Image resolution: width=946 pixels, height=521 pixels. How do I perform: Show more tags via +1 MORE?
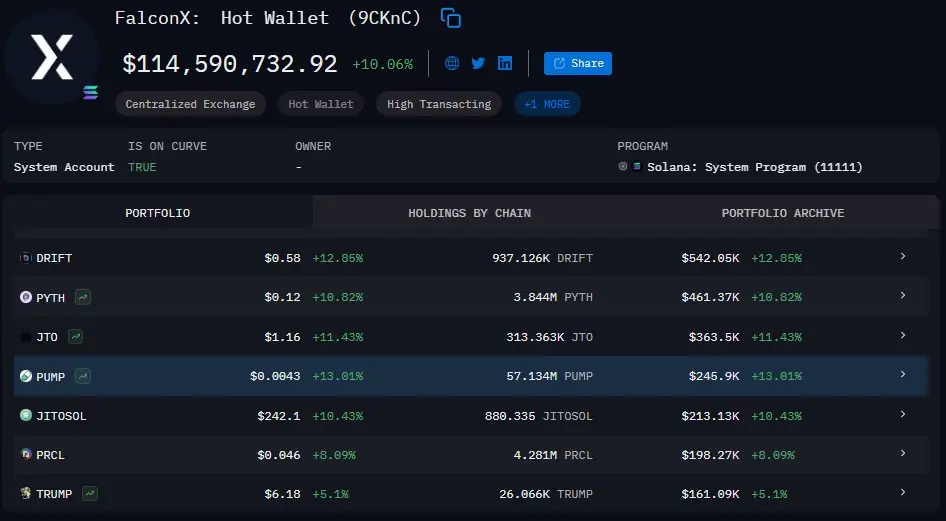coord(547,104)
